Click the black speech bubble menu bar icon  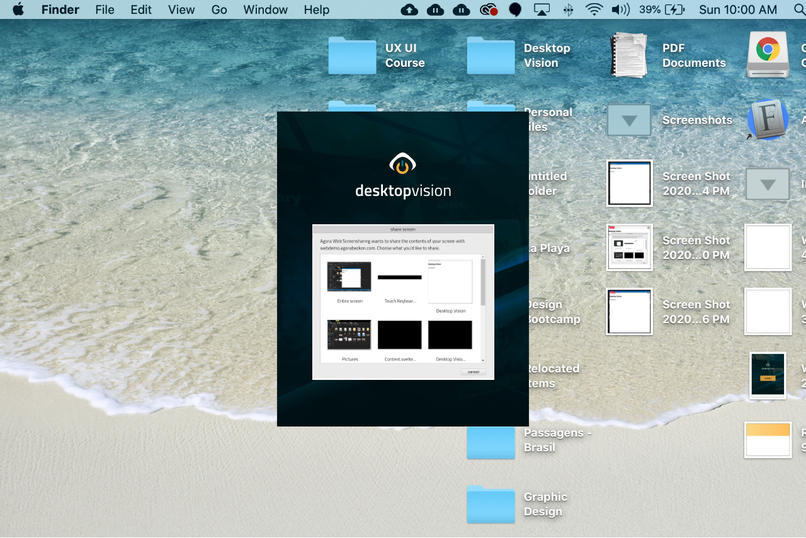[x=515, y=10]
